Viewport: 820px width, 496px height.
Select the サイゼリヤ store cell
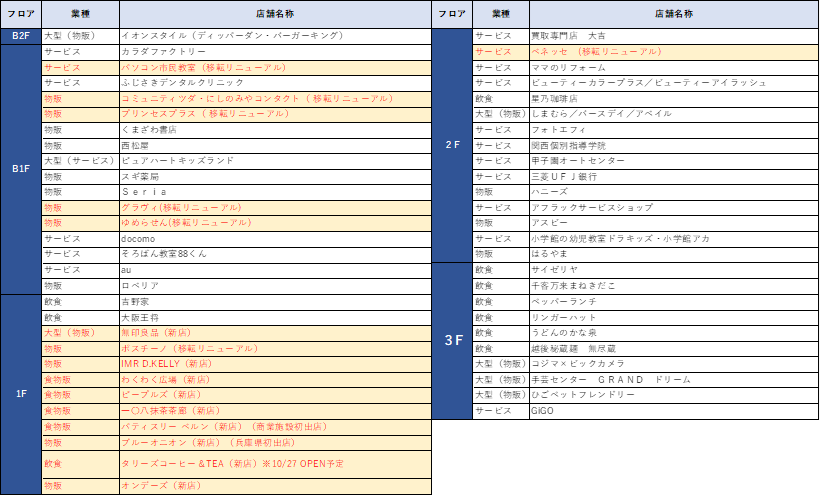pos(674,270)
